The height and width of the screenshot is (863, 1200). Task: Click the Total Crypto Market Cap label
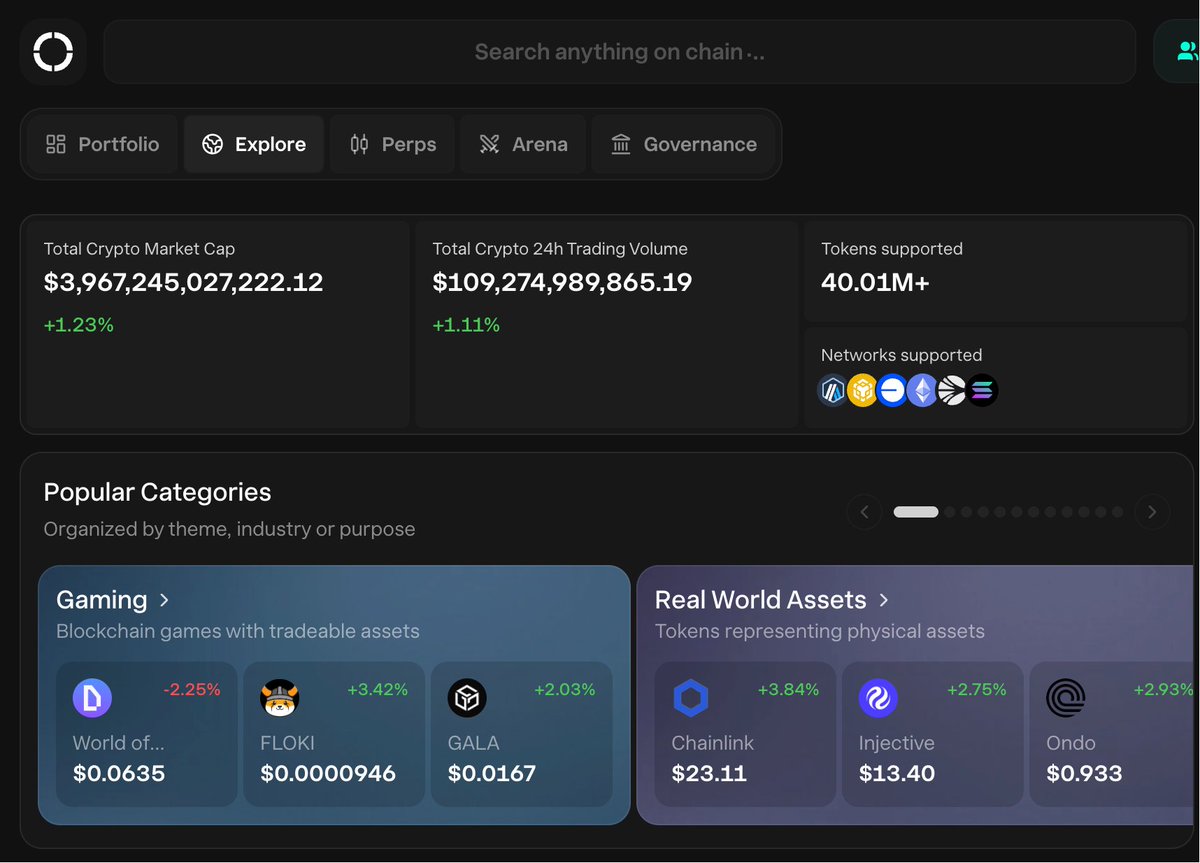click(139, 249)
